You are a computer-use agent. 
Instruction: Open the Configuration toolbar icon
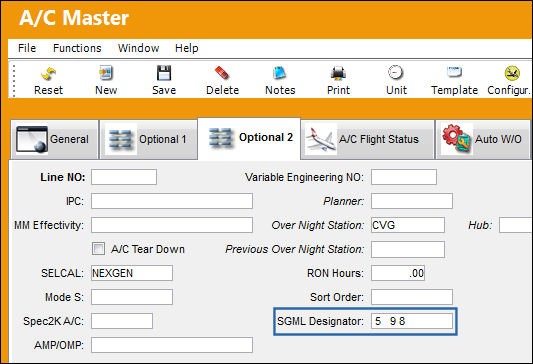tap(512, 73)
